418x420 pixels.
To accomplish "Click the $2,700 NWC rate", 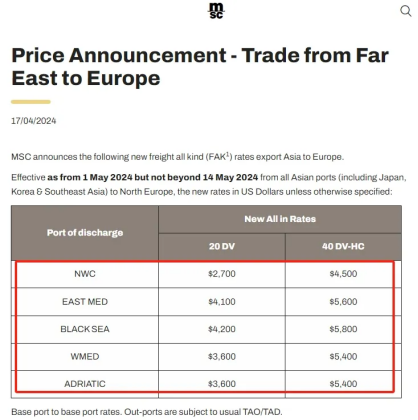I will 222,274.
